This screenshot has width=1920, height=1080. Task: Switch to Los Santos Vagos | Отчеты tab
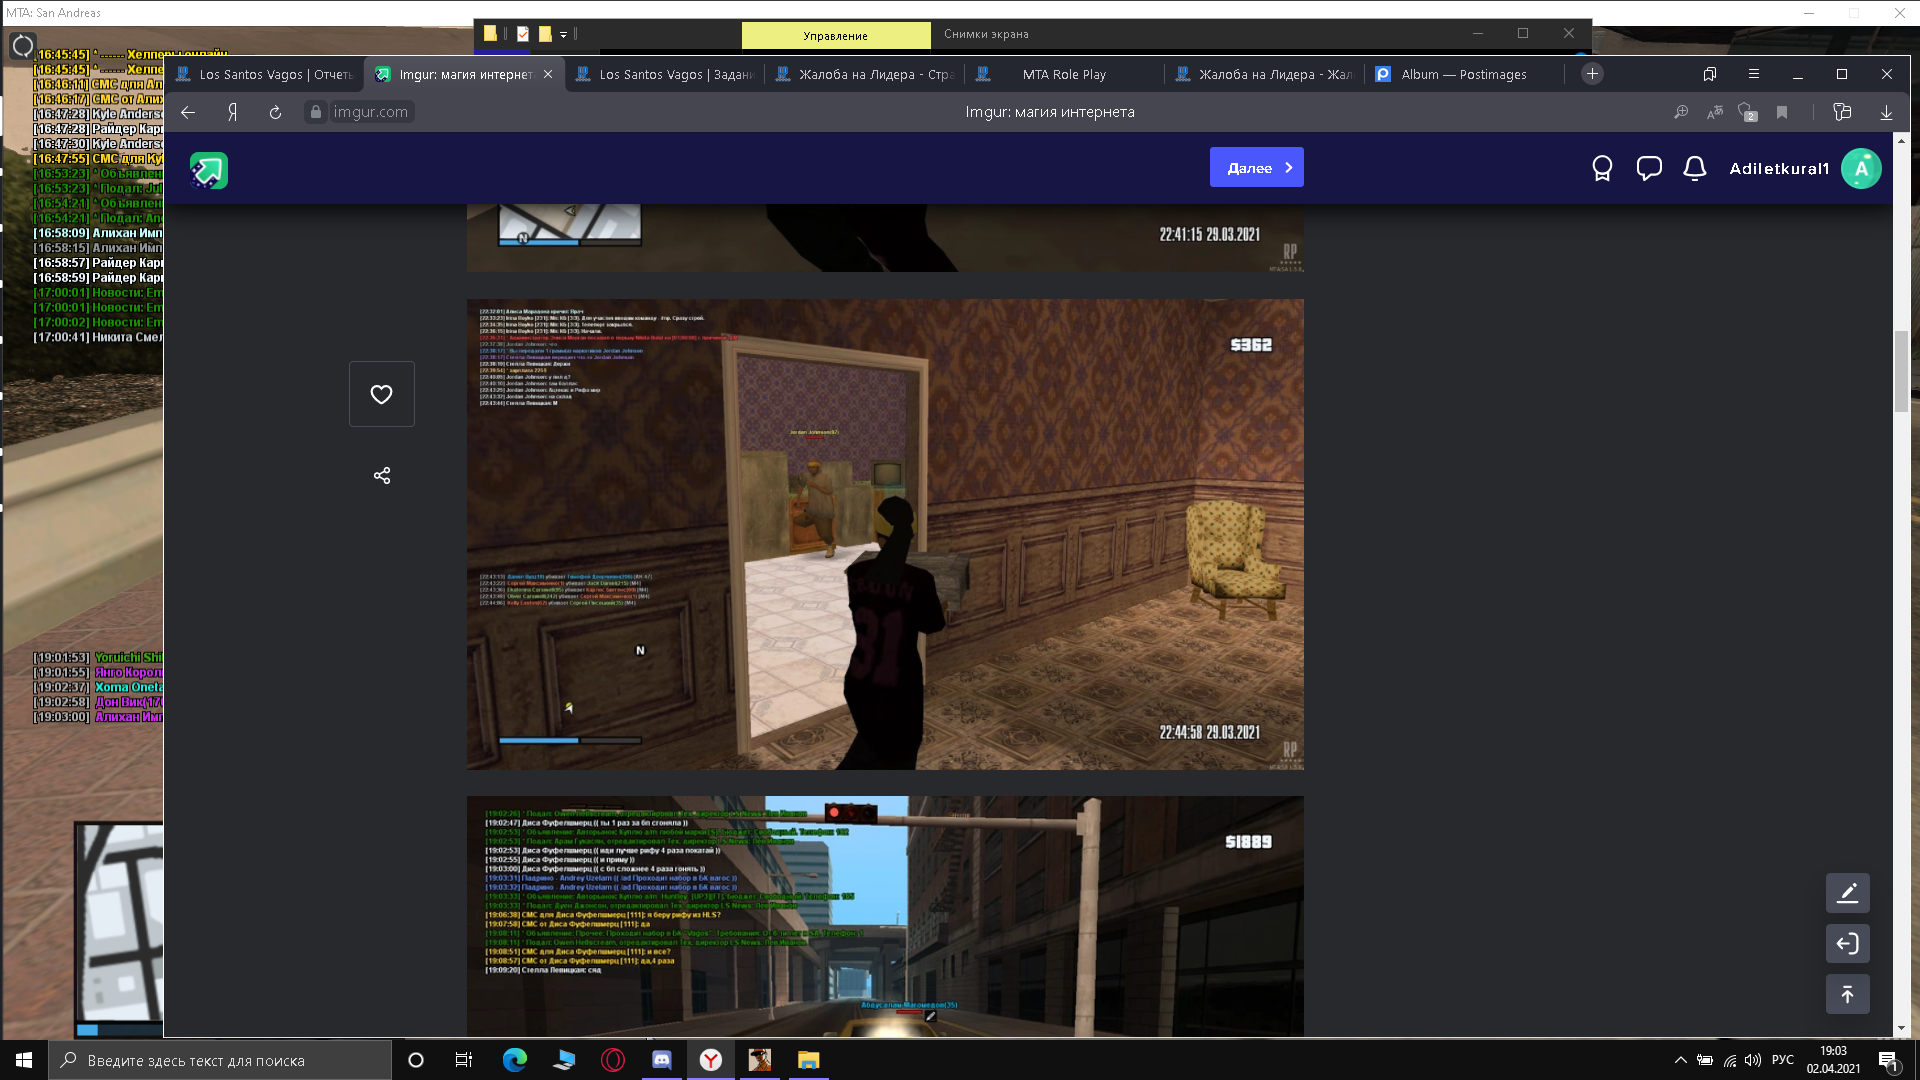point(264,74)
